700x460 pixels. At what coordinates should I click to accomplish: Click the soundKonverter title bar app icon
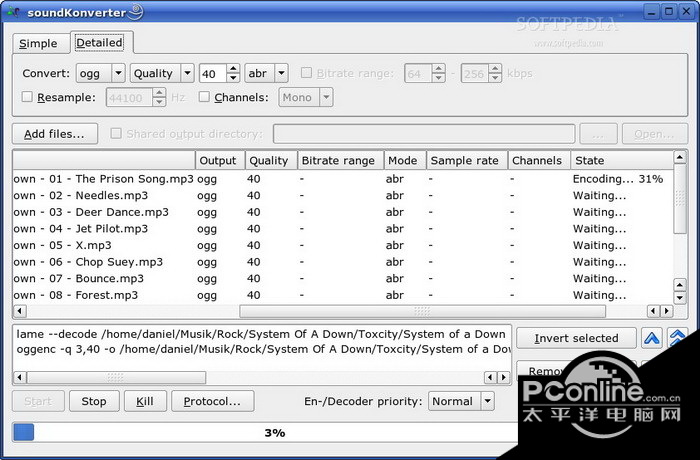[13, 12]
